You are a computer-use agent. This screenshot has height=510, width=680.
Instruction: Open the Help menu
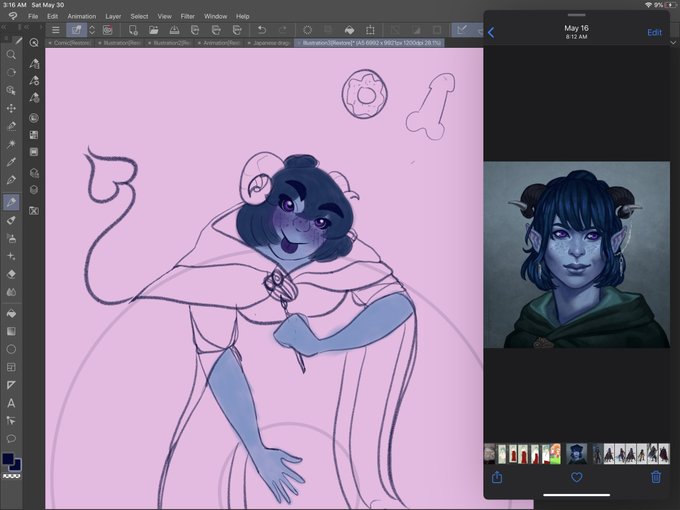click(x=242, y=16)
